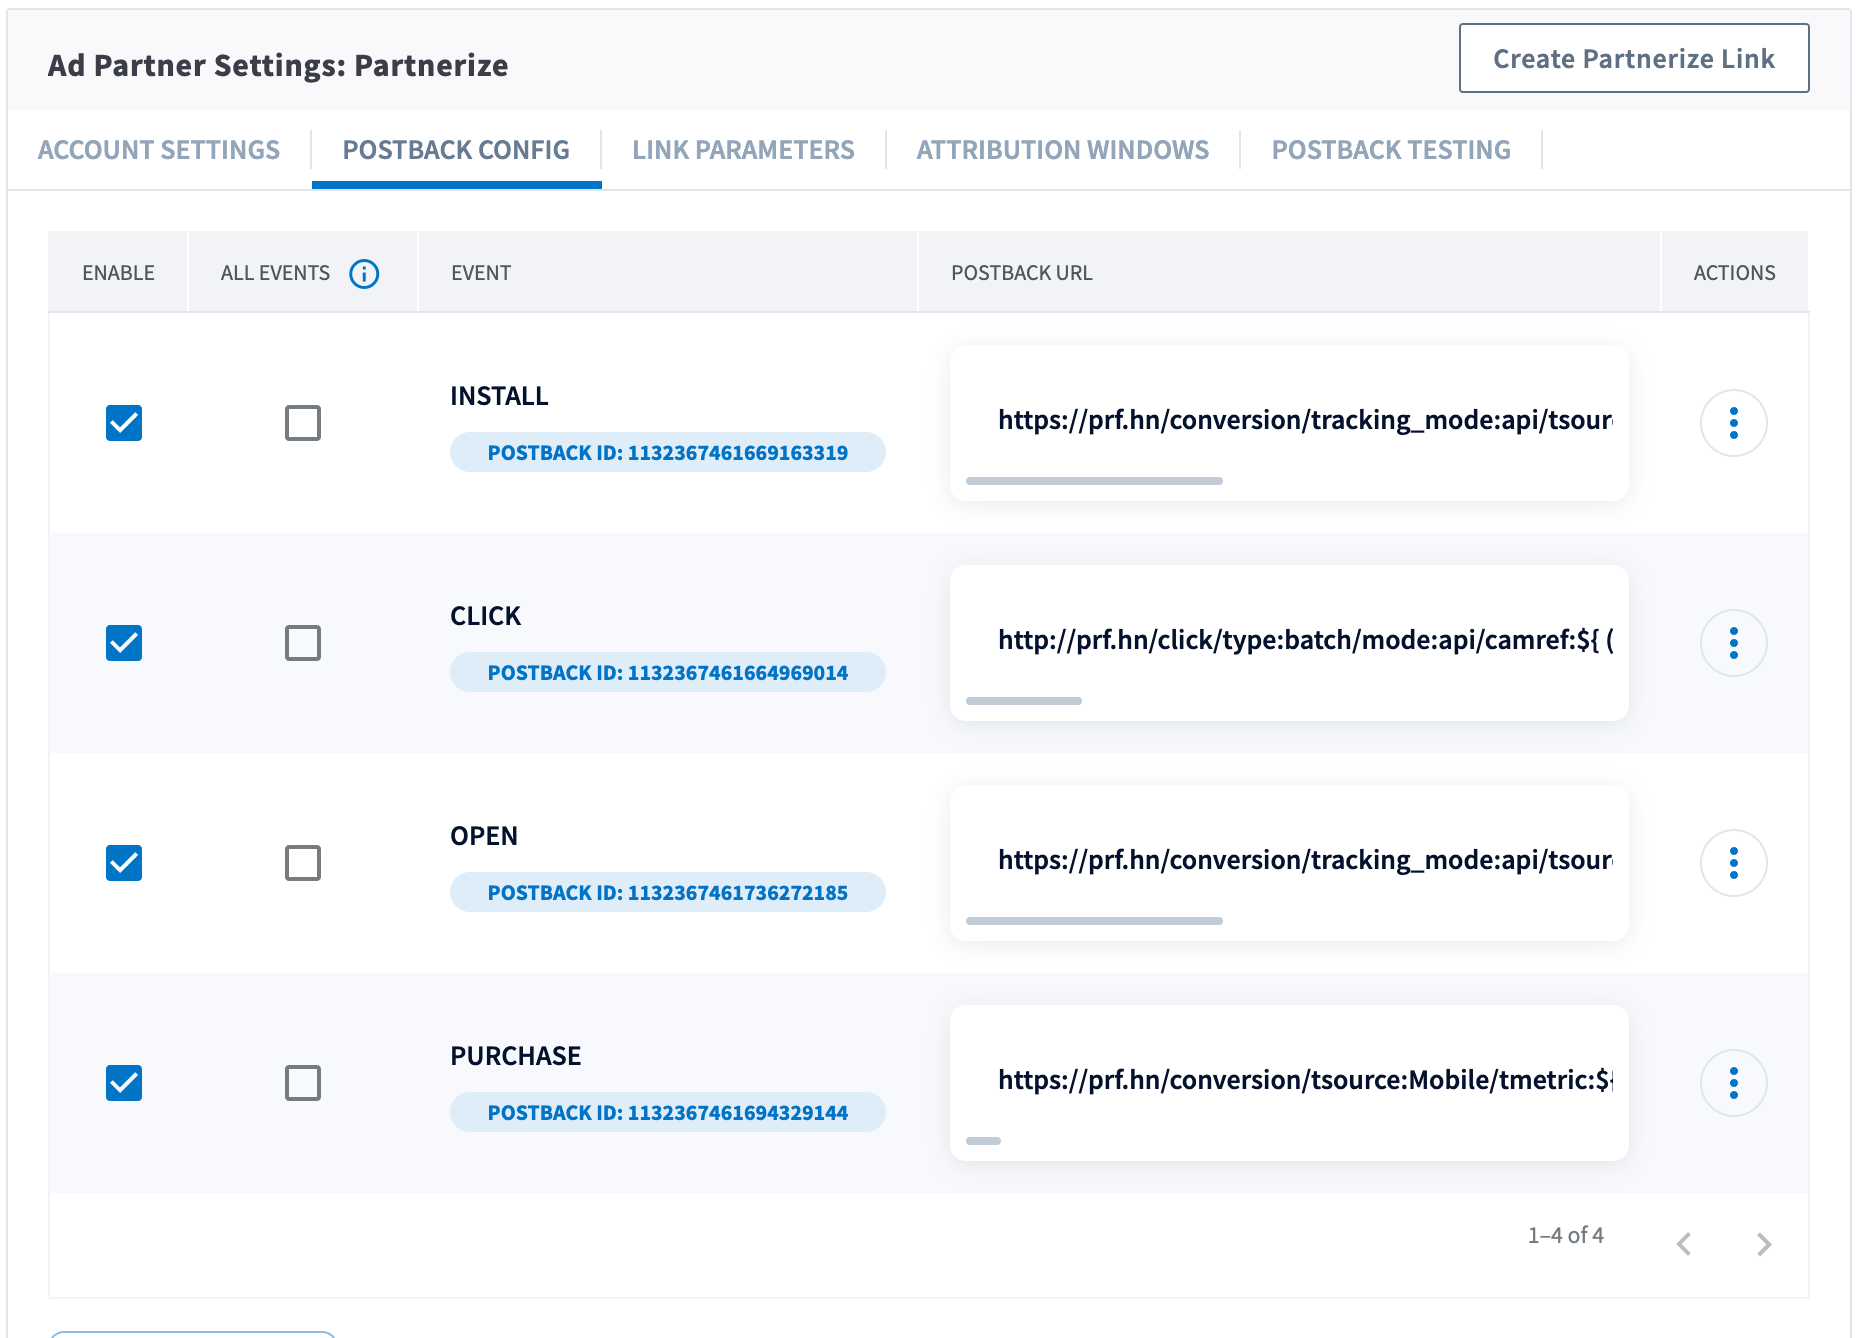This screenshot has height=1338, width=1858.
Task: Click the CLICK postback ID badge
Action: click(x=668, y=672)
